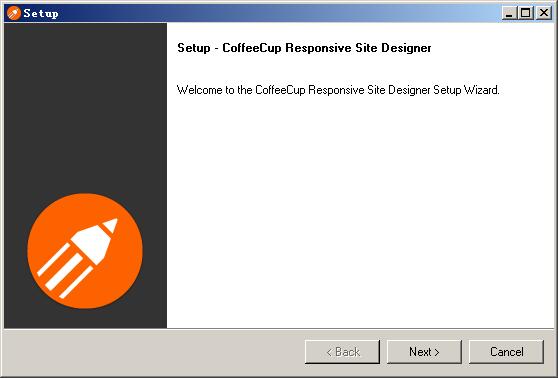Minimize the Setup window
The width and height of the screenshot is (558, 378).
pos(509,13)
